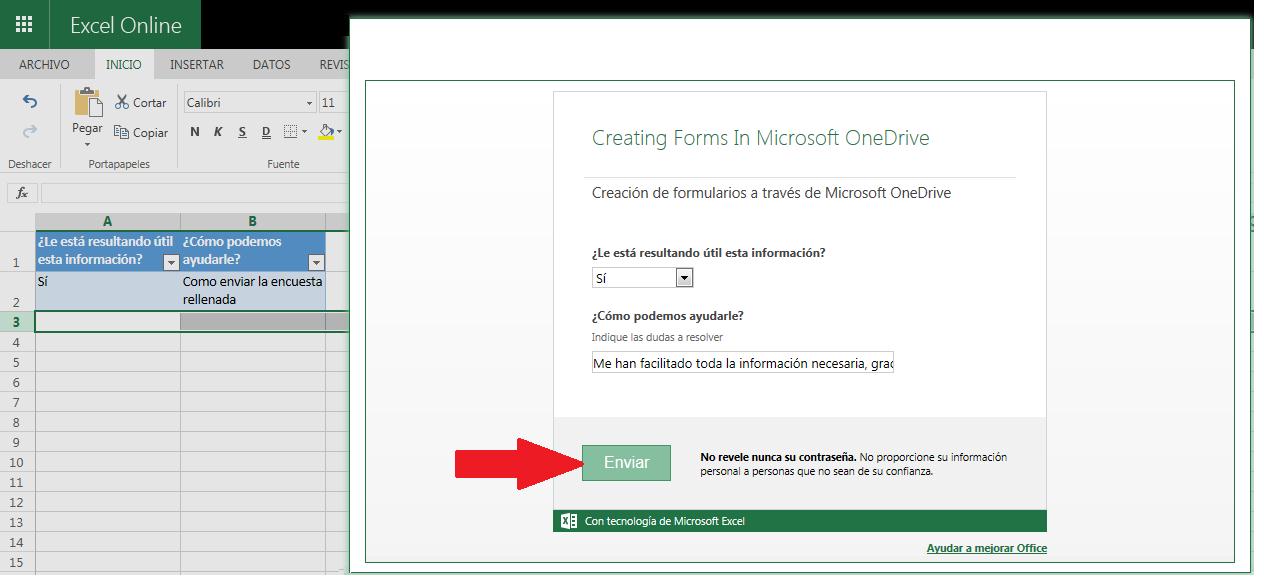1264x584 pixels.
Task: Select column B header
Action: tap(253, 221)
